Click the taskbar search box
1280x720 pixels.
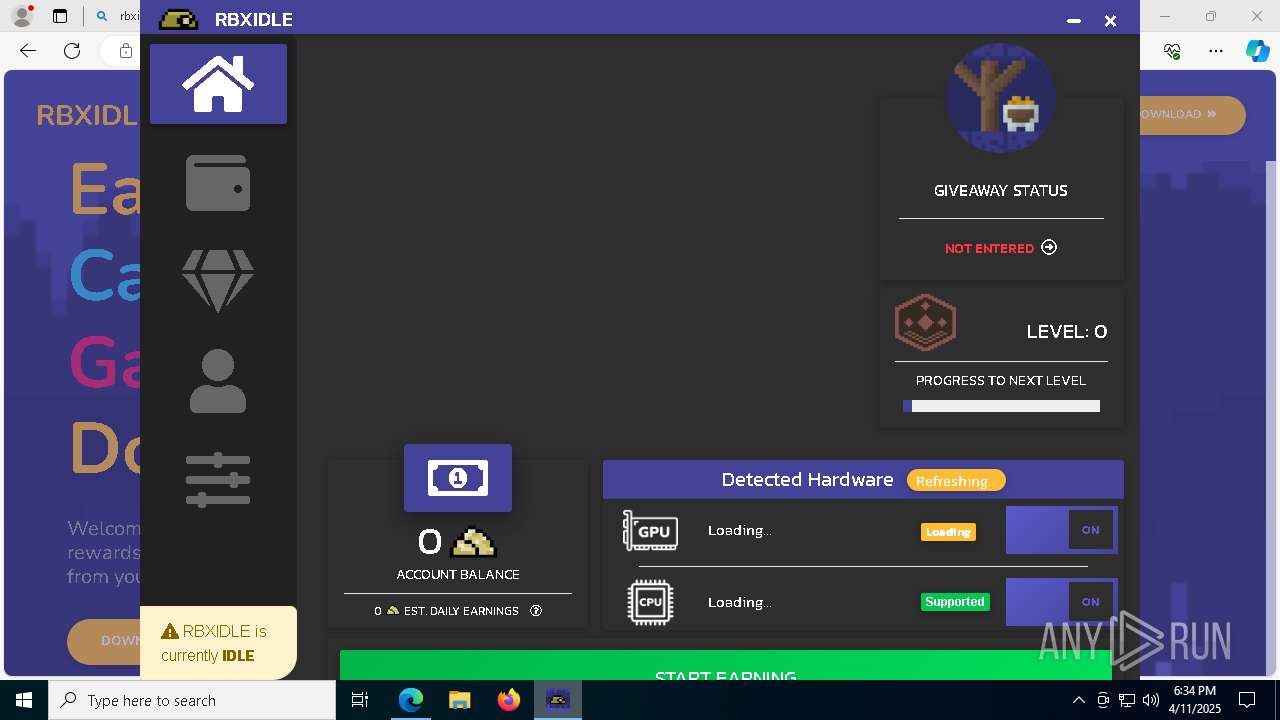[x=192, y=700]
